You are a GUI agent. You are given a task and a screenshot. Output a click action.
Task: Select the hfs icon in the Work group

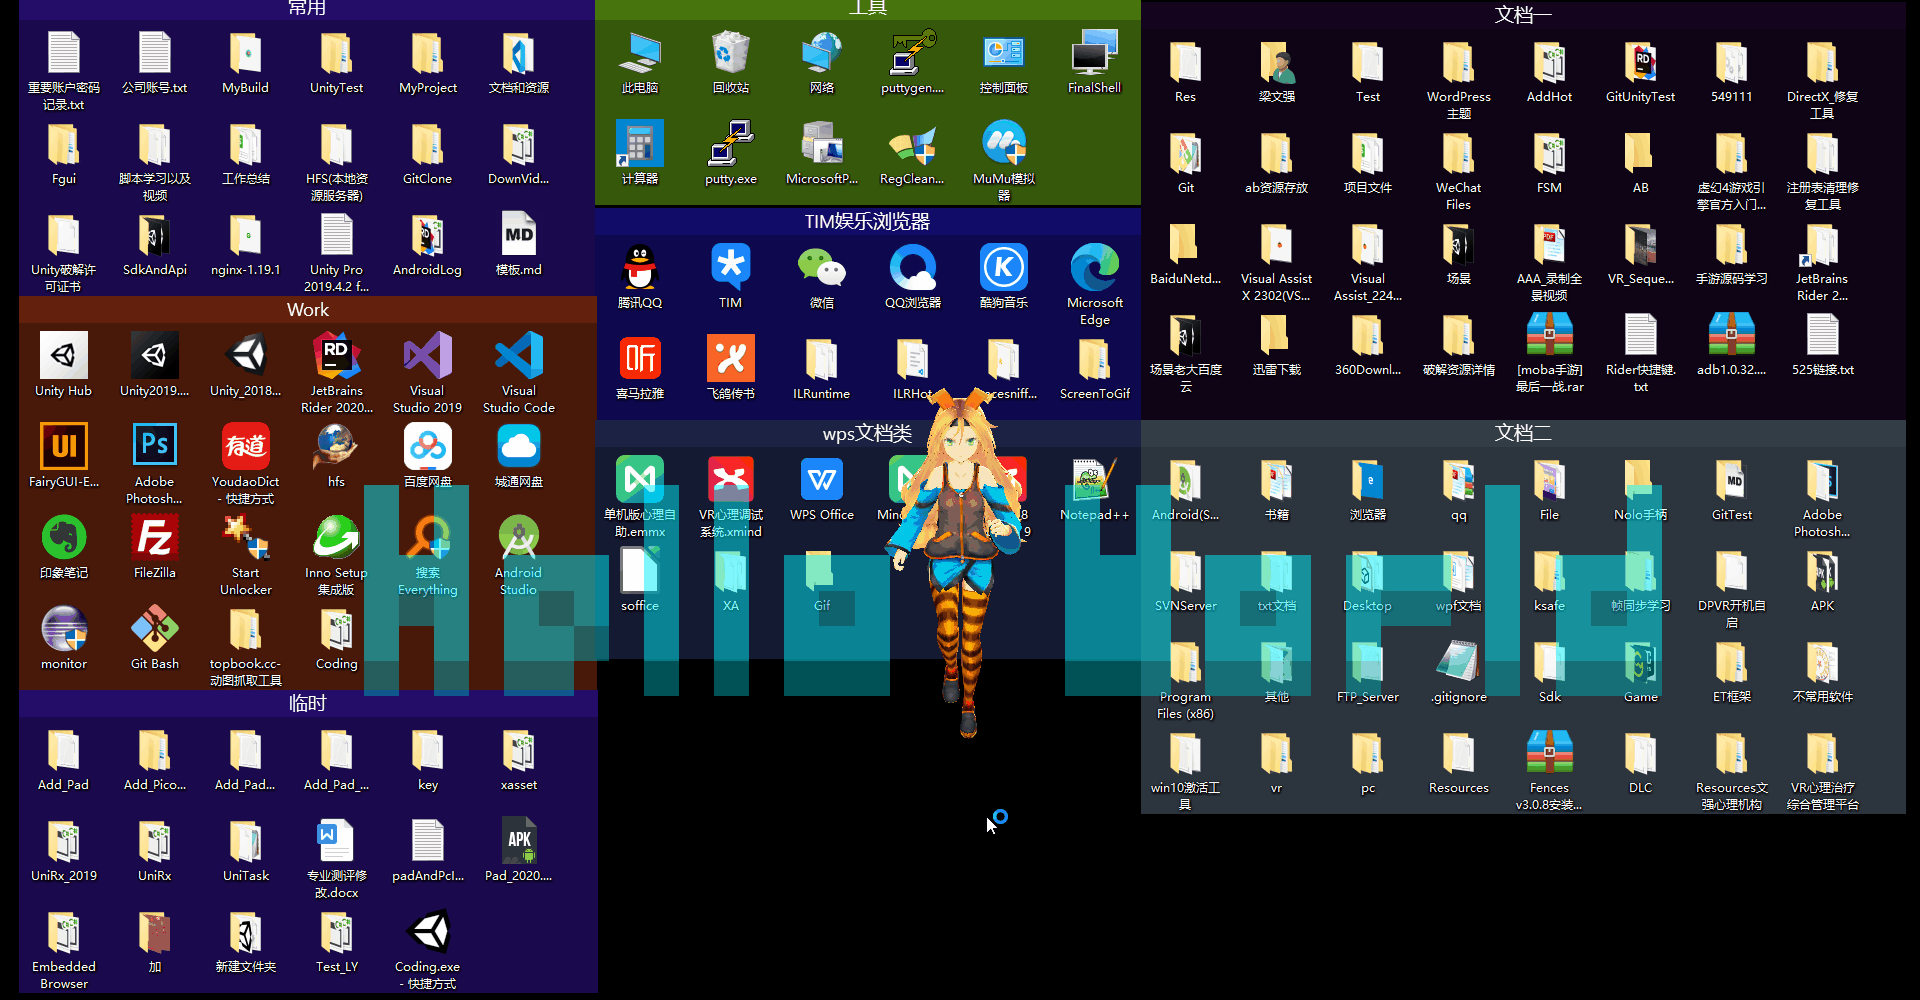(336, 456)
